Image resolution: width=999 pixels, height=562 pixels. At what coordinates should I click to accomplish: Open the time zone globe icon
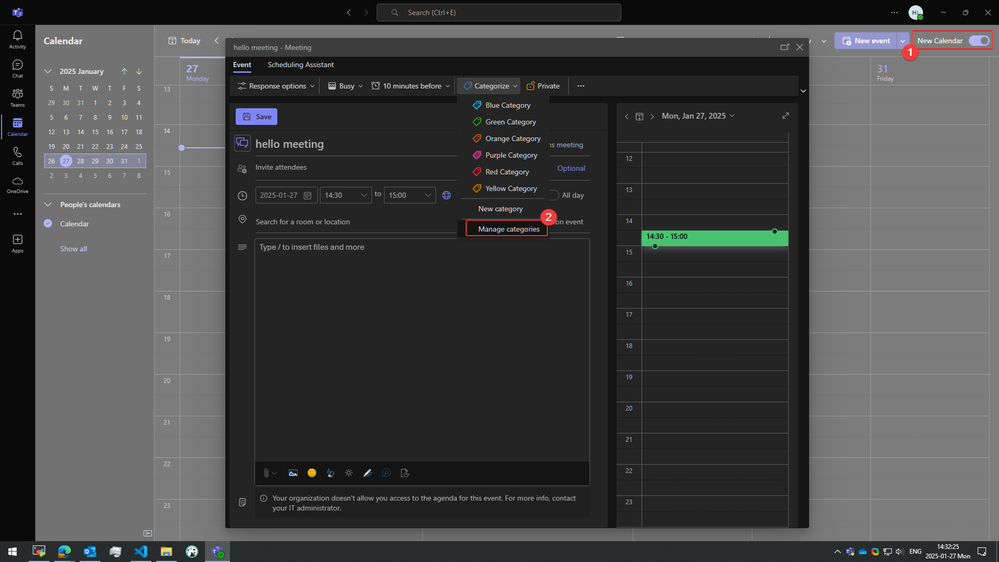point(447,195)
